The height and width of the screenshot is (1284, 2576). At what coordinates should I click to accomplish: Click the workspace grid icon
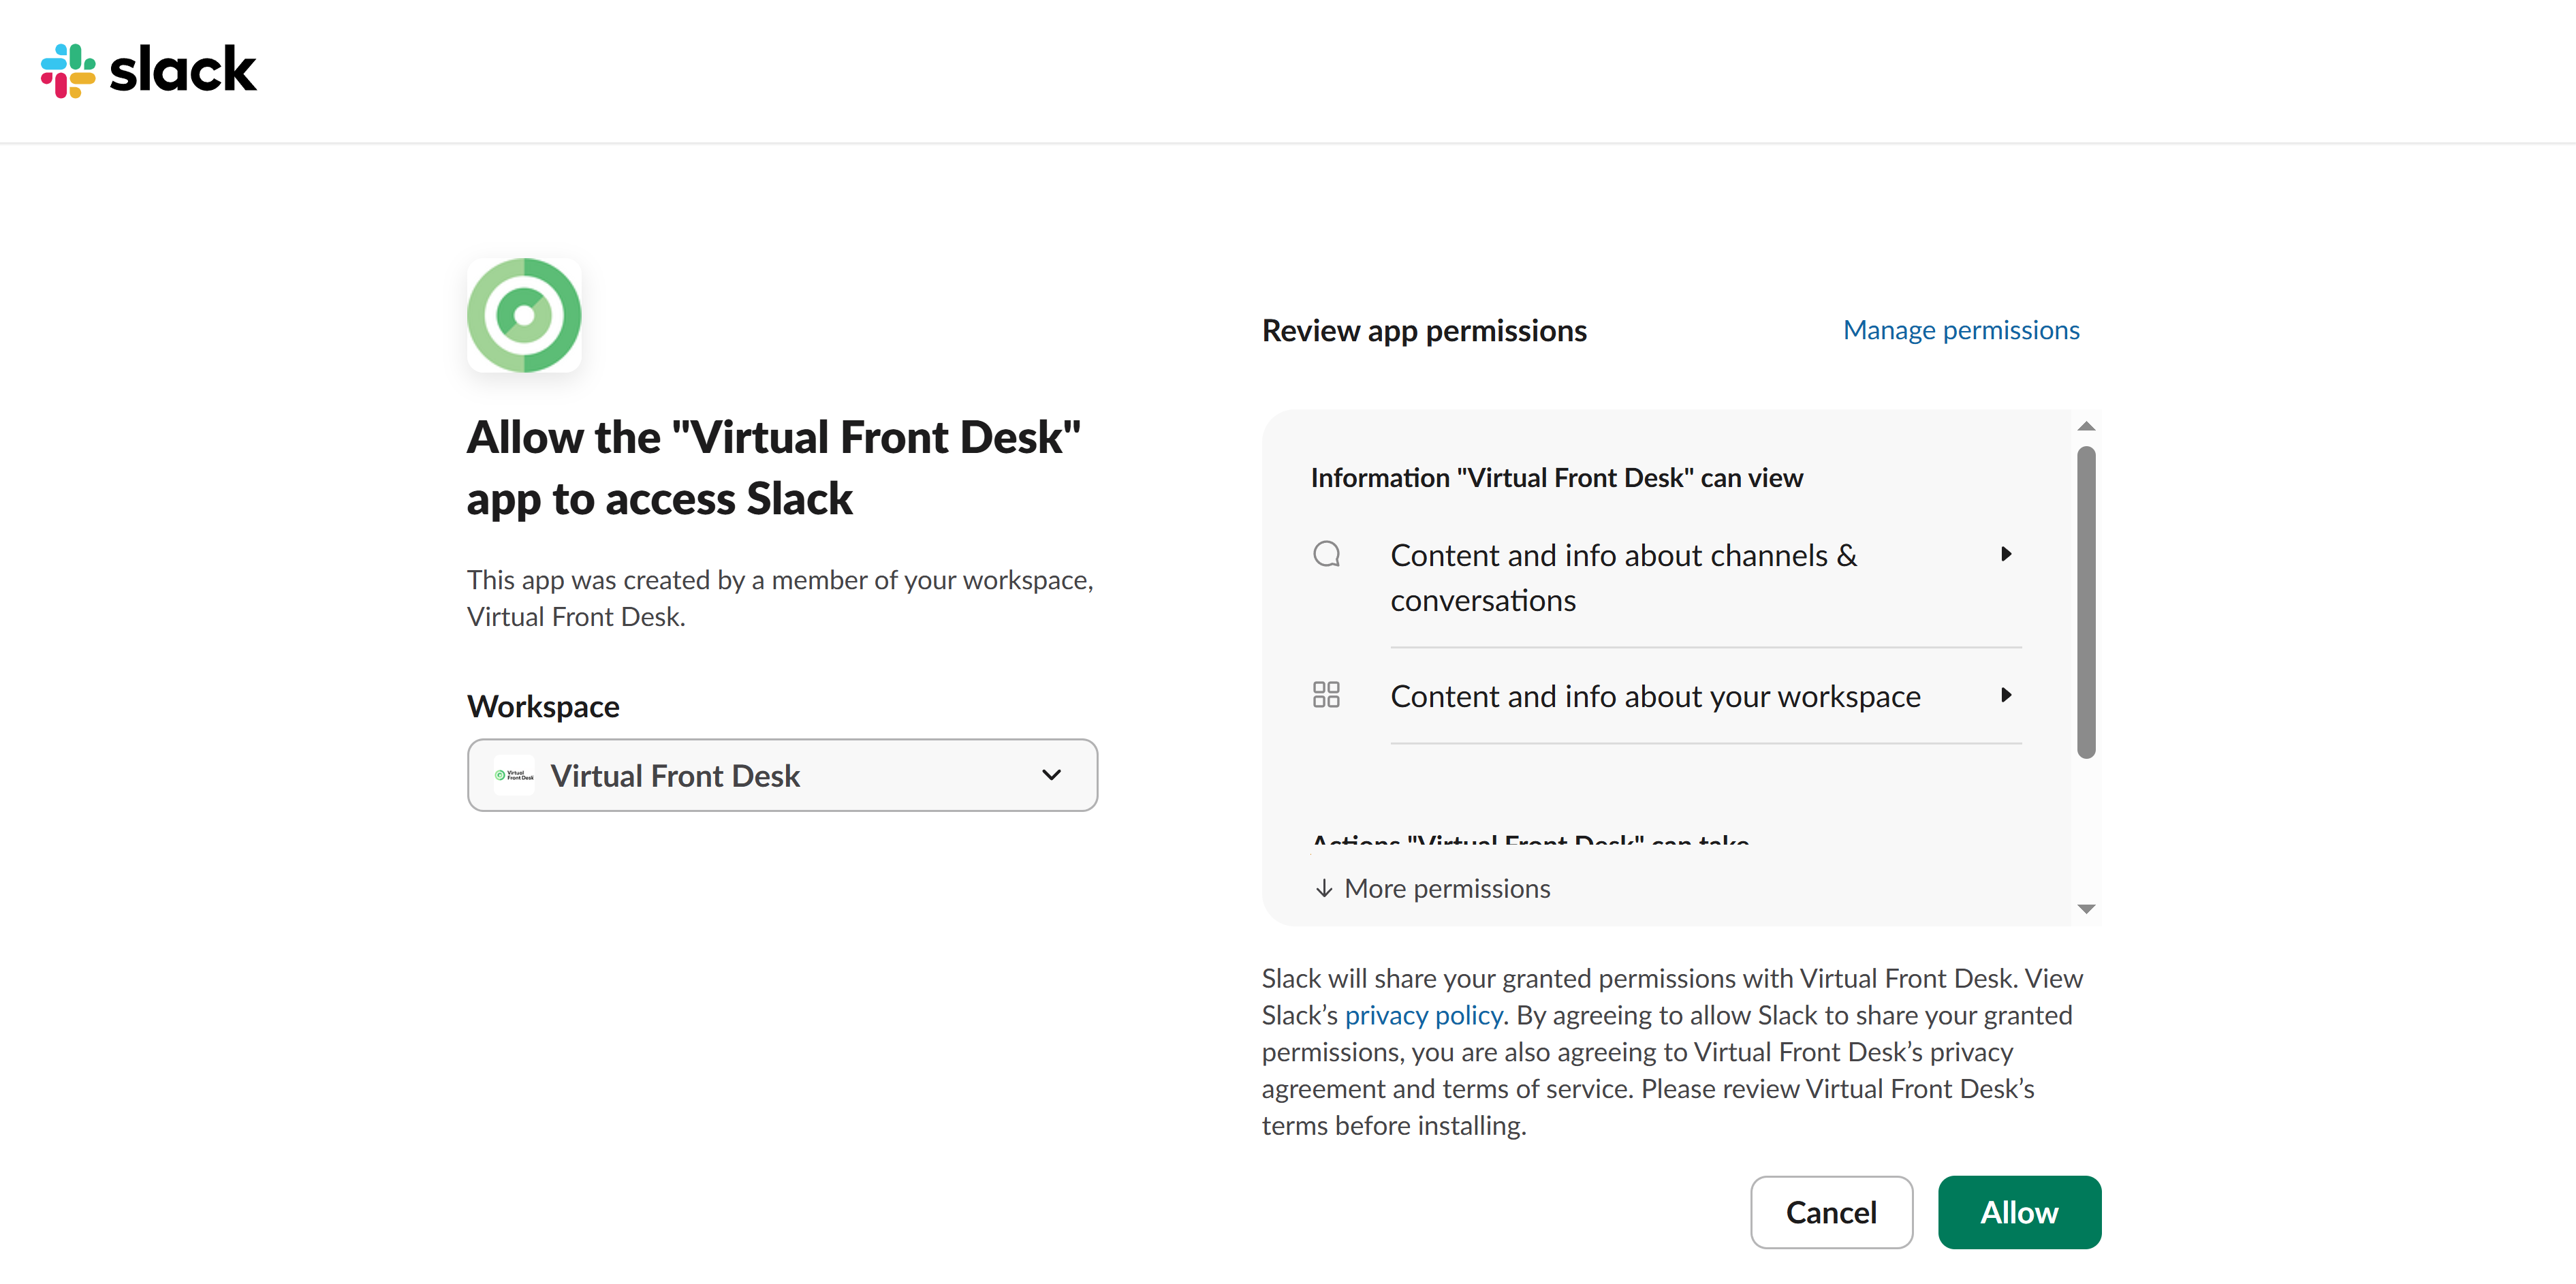pos(1326,695)
